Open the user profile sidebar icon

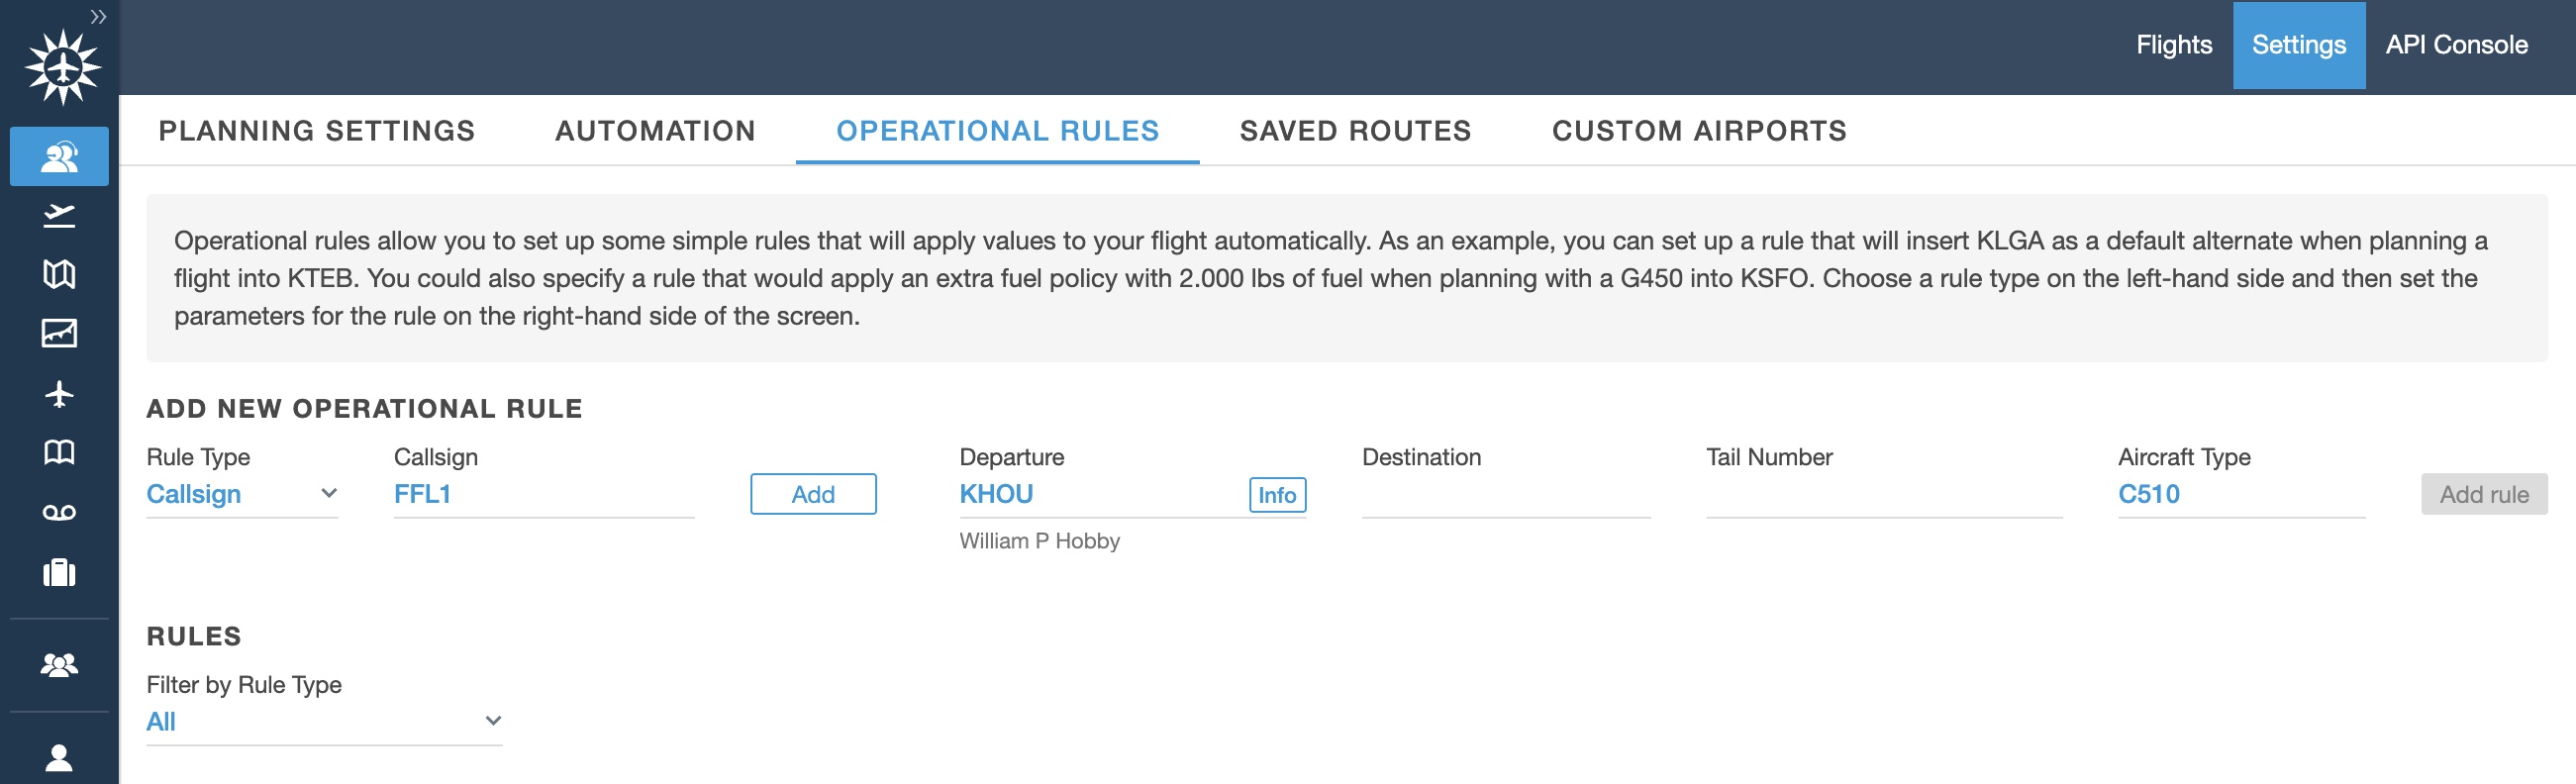click(59, 757)
